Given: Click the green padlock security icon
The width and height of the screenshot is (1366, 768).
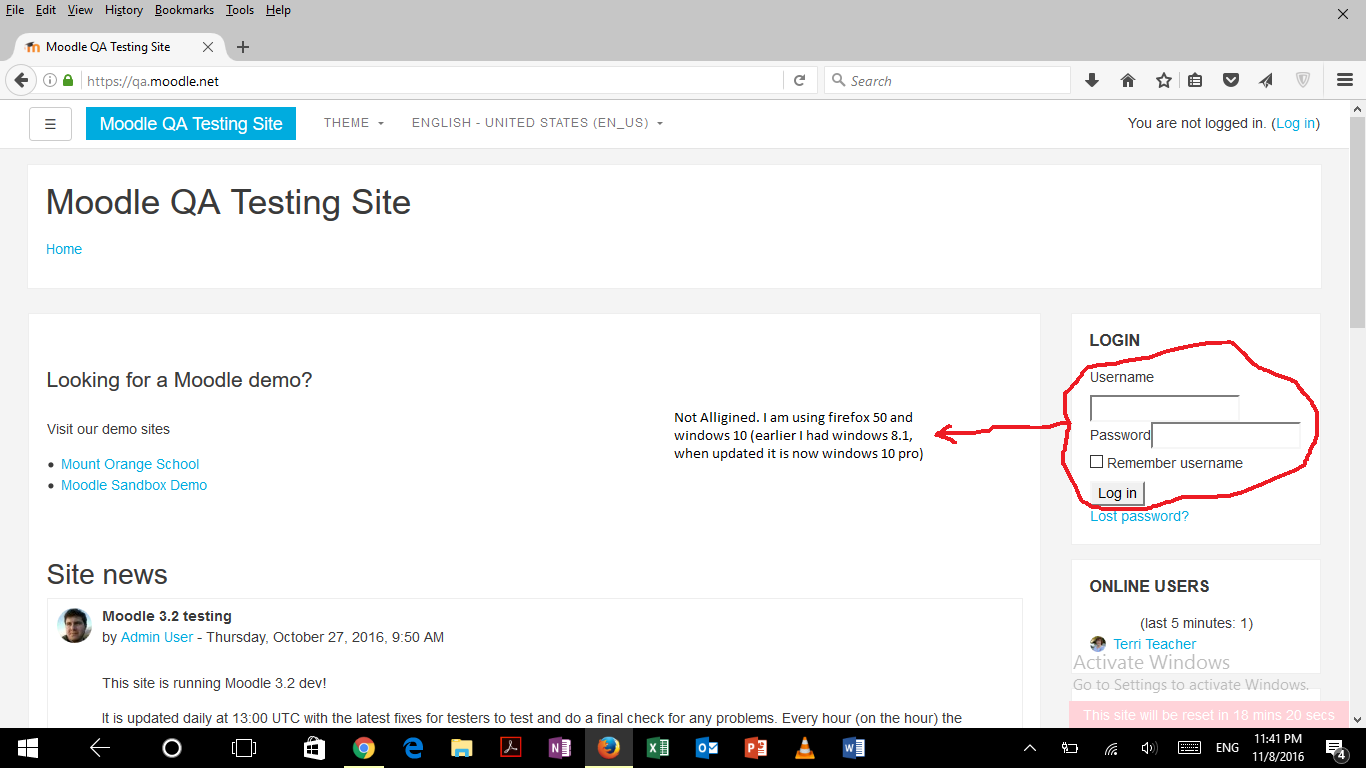Looking at the screenshot, I should pos(68,81).
